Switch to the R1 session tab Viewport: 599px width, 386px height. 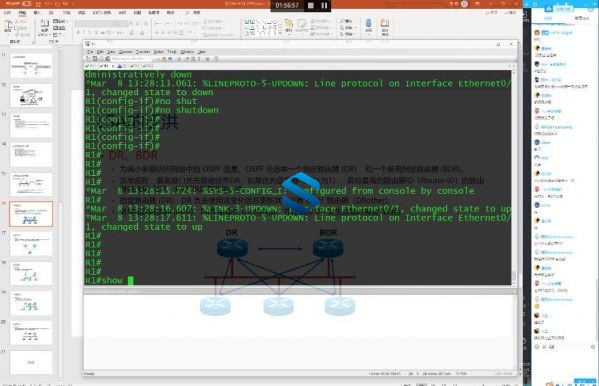point(104,66)
